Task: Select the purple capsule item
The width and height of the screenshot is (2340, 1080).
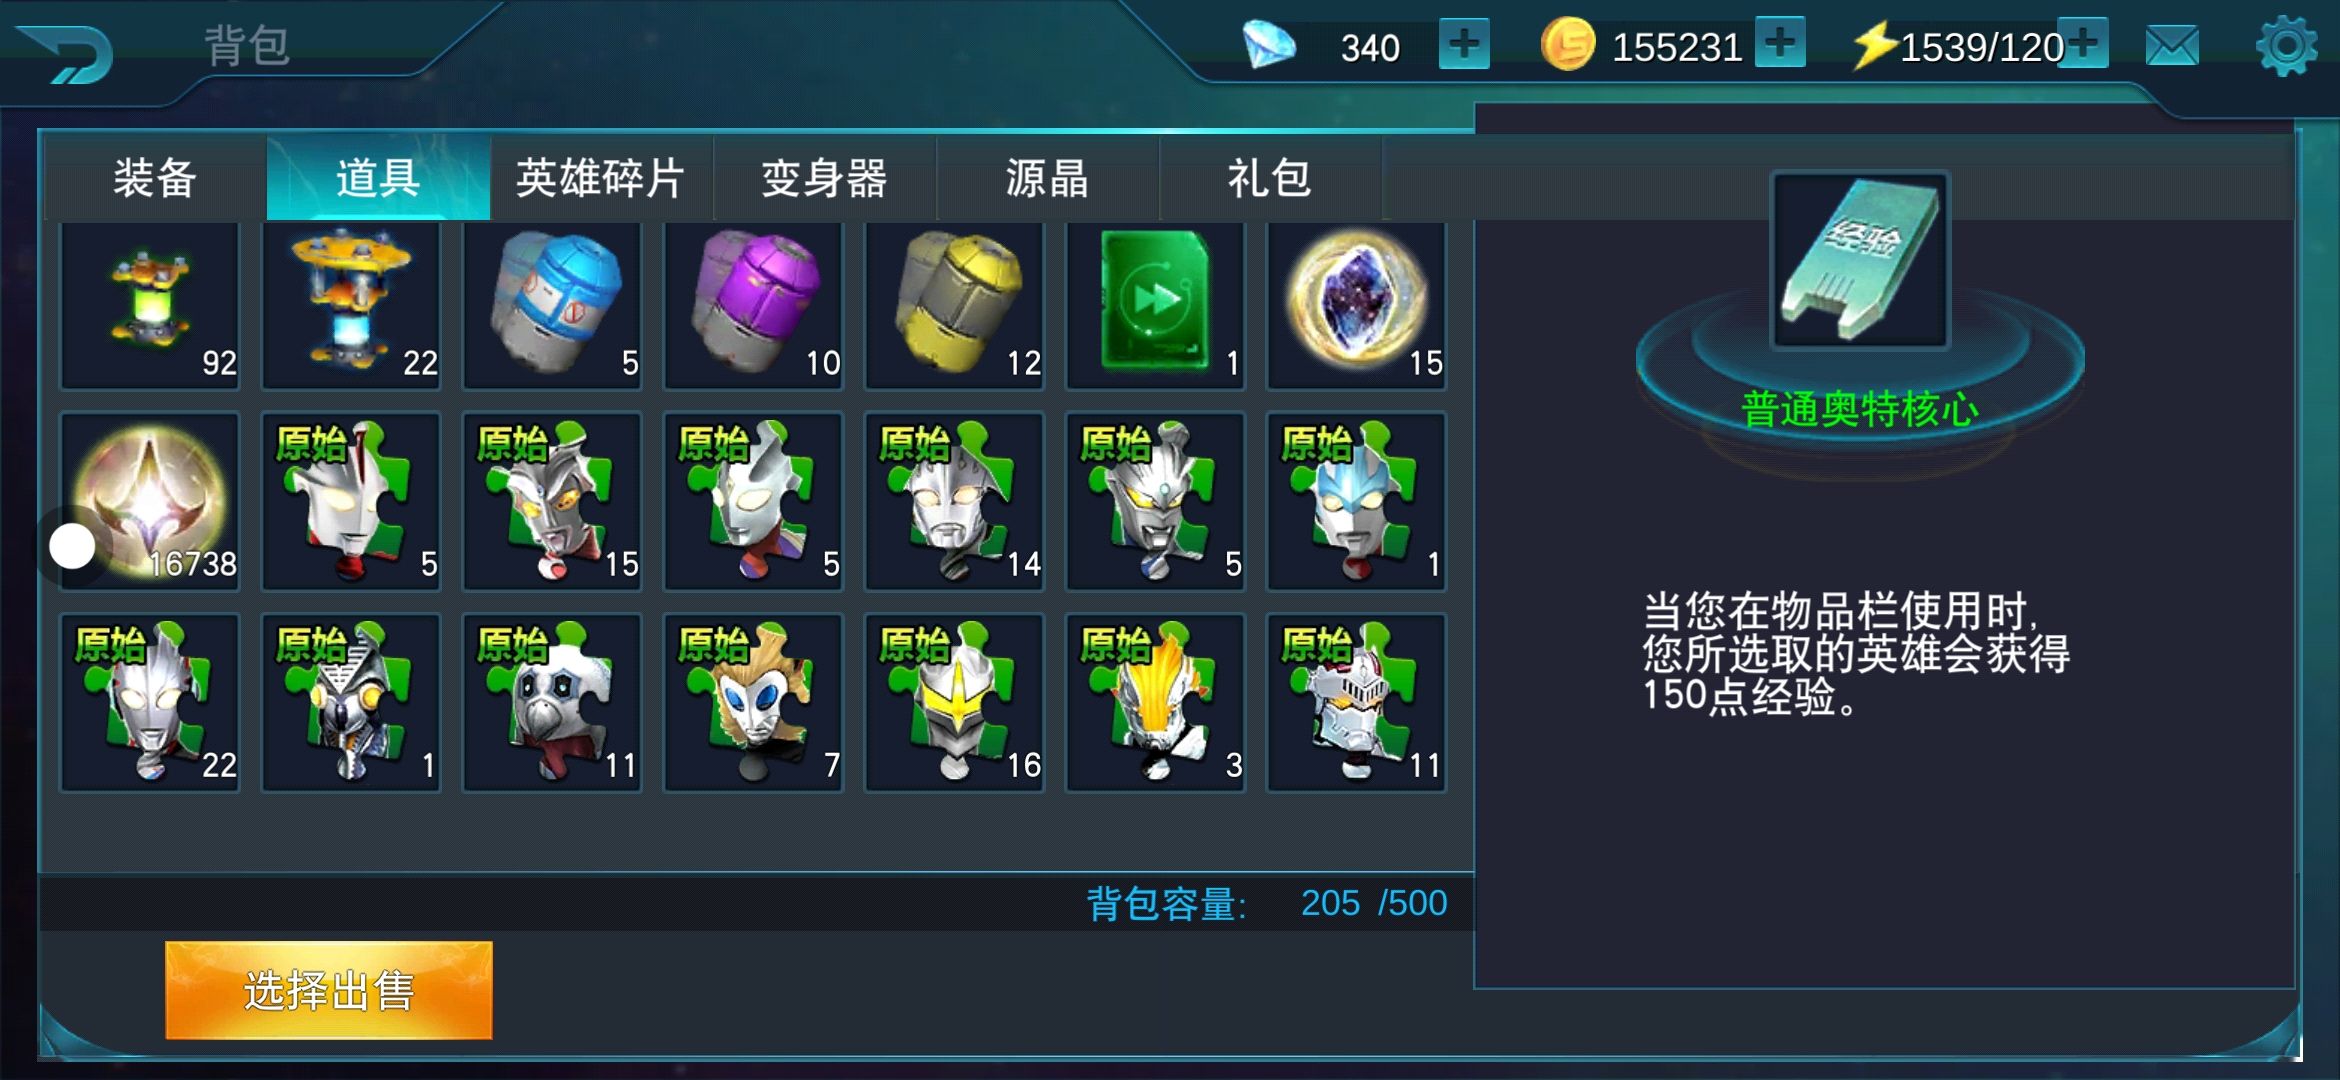Action: [753, 304]
